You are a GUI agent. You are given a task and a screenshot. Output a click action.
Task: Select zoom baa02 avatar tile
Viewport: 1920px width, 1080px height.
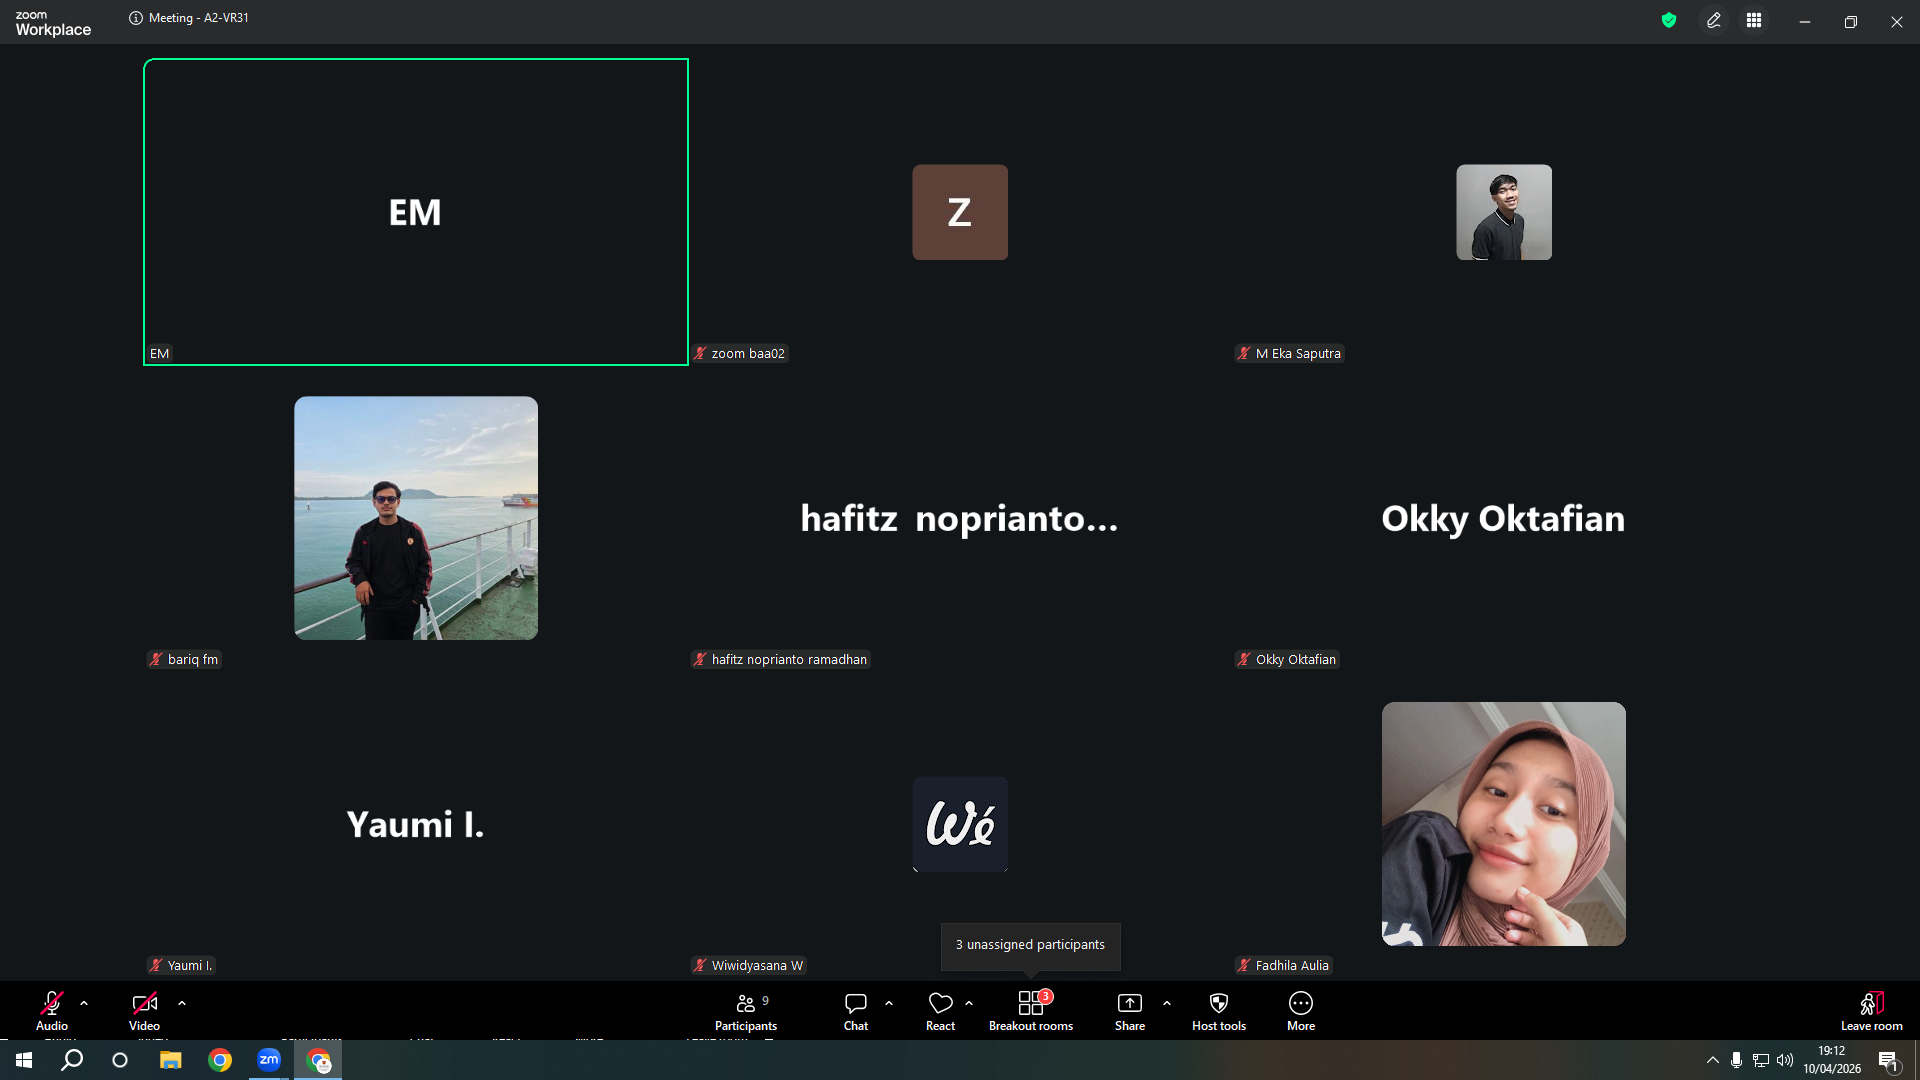(960, 212)
